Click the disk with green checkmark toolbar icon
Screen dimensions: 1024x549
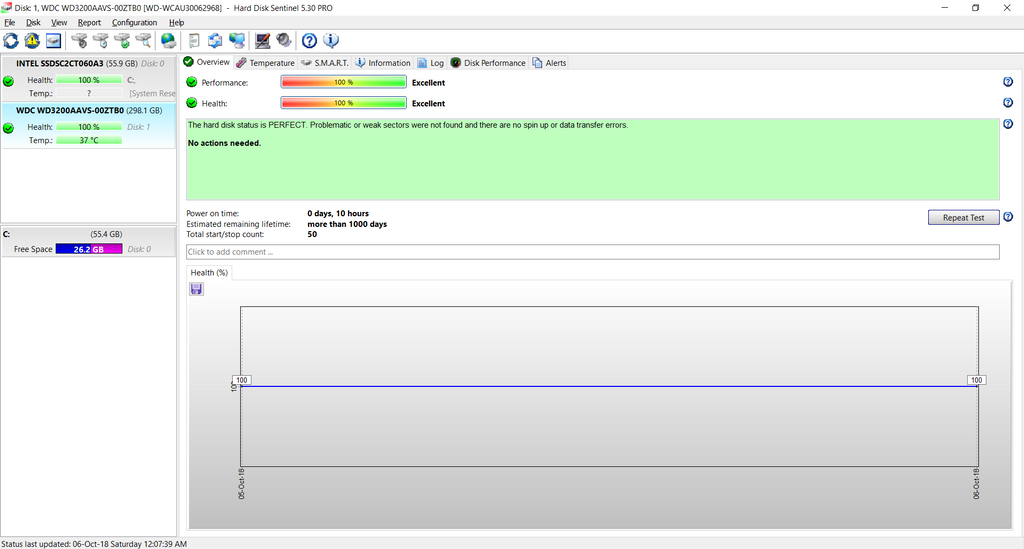pos(122,40)
